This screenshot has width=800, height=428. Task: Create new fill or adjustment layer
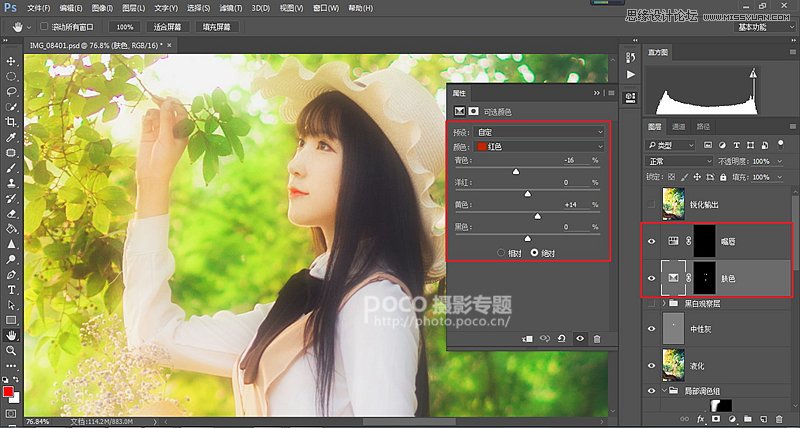coord(731,419)
